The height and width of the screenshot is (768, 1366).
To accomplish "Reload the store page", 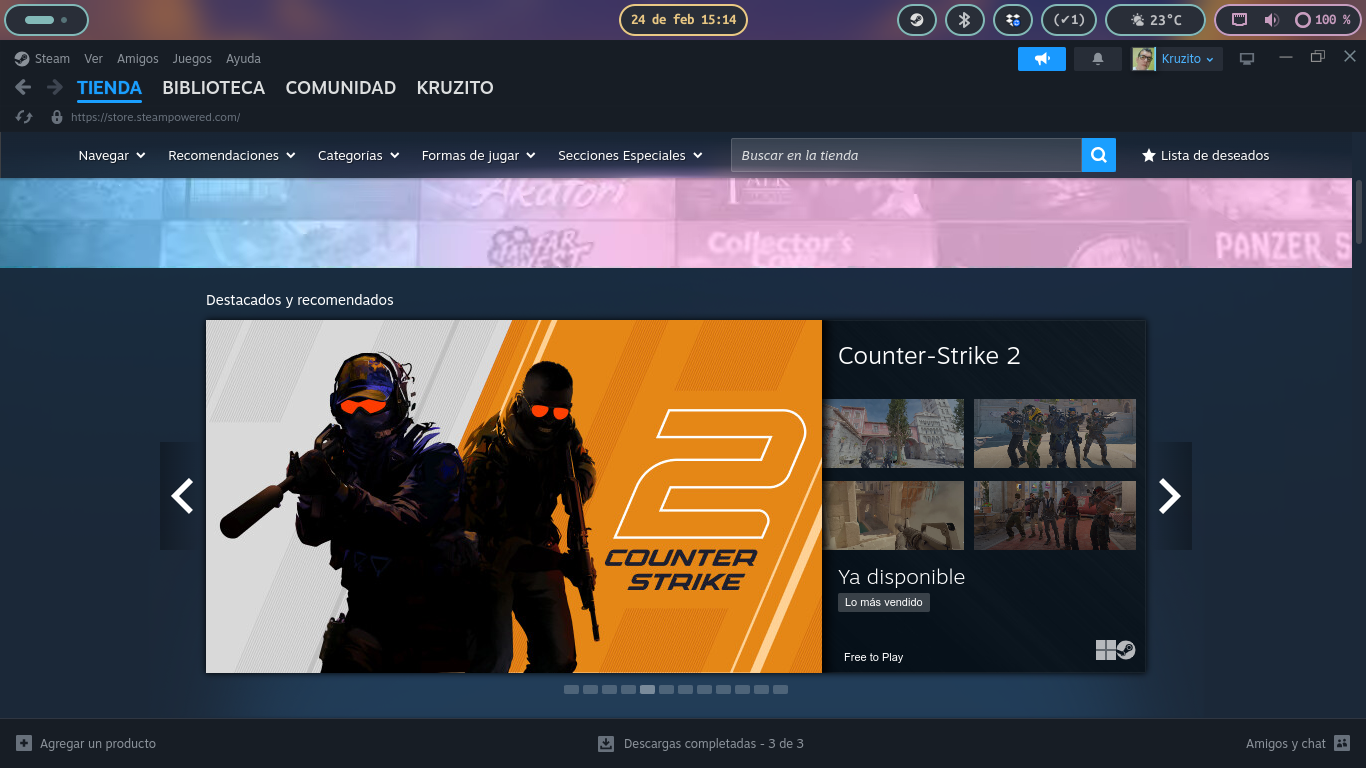I will tap(25, 117).
